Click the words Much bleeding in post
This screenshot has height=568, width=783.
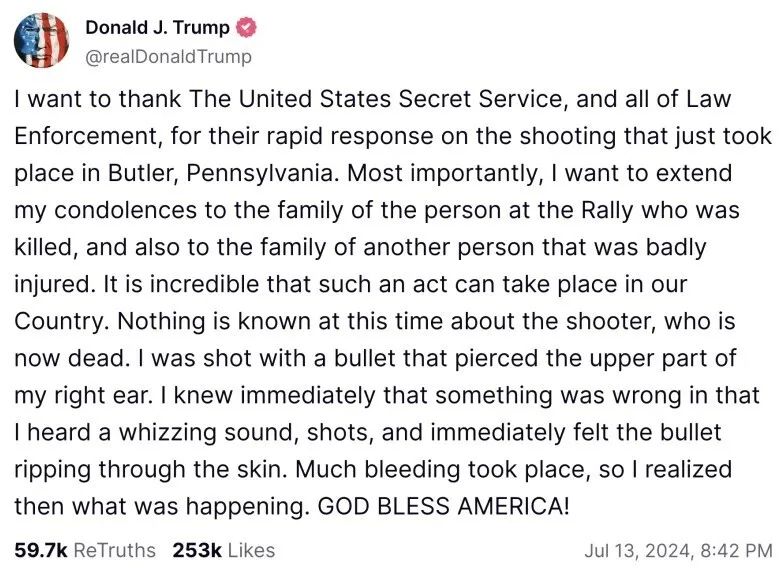[x=378, y=470]
